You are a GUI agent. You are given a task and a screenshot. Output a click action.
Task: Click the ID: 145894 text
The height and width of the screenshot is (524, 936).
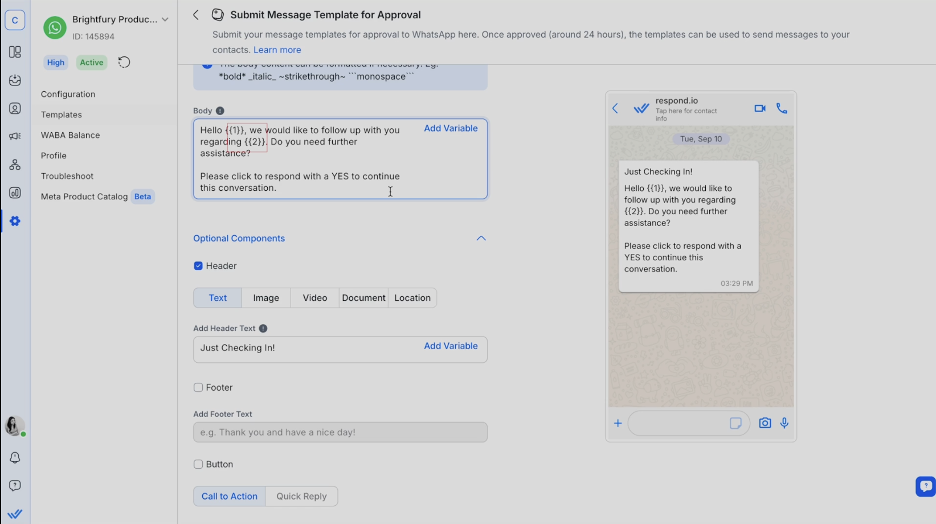(93, 36)
